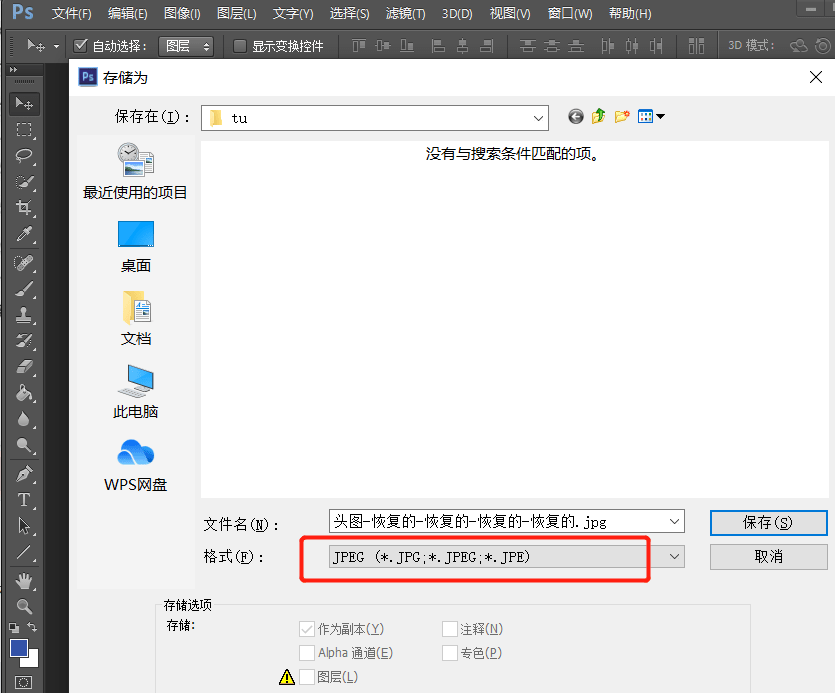Open the 滤镜 menu
This screenshot has width=835, height=693.
(x=405, y=13)
